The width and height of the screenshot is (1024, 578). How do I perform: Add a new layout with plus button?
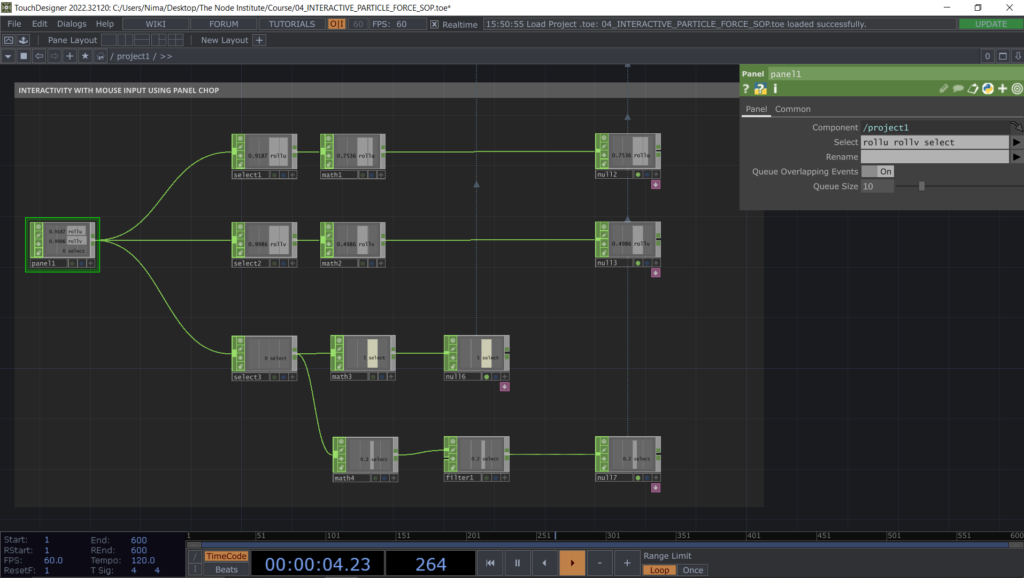259,40
